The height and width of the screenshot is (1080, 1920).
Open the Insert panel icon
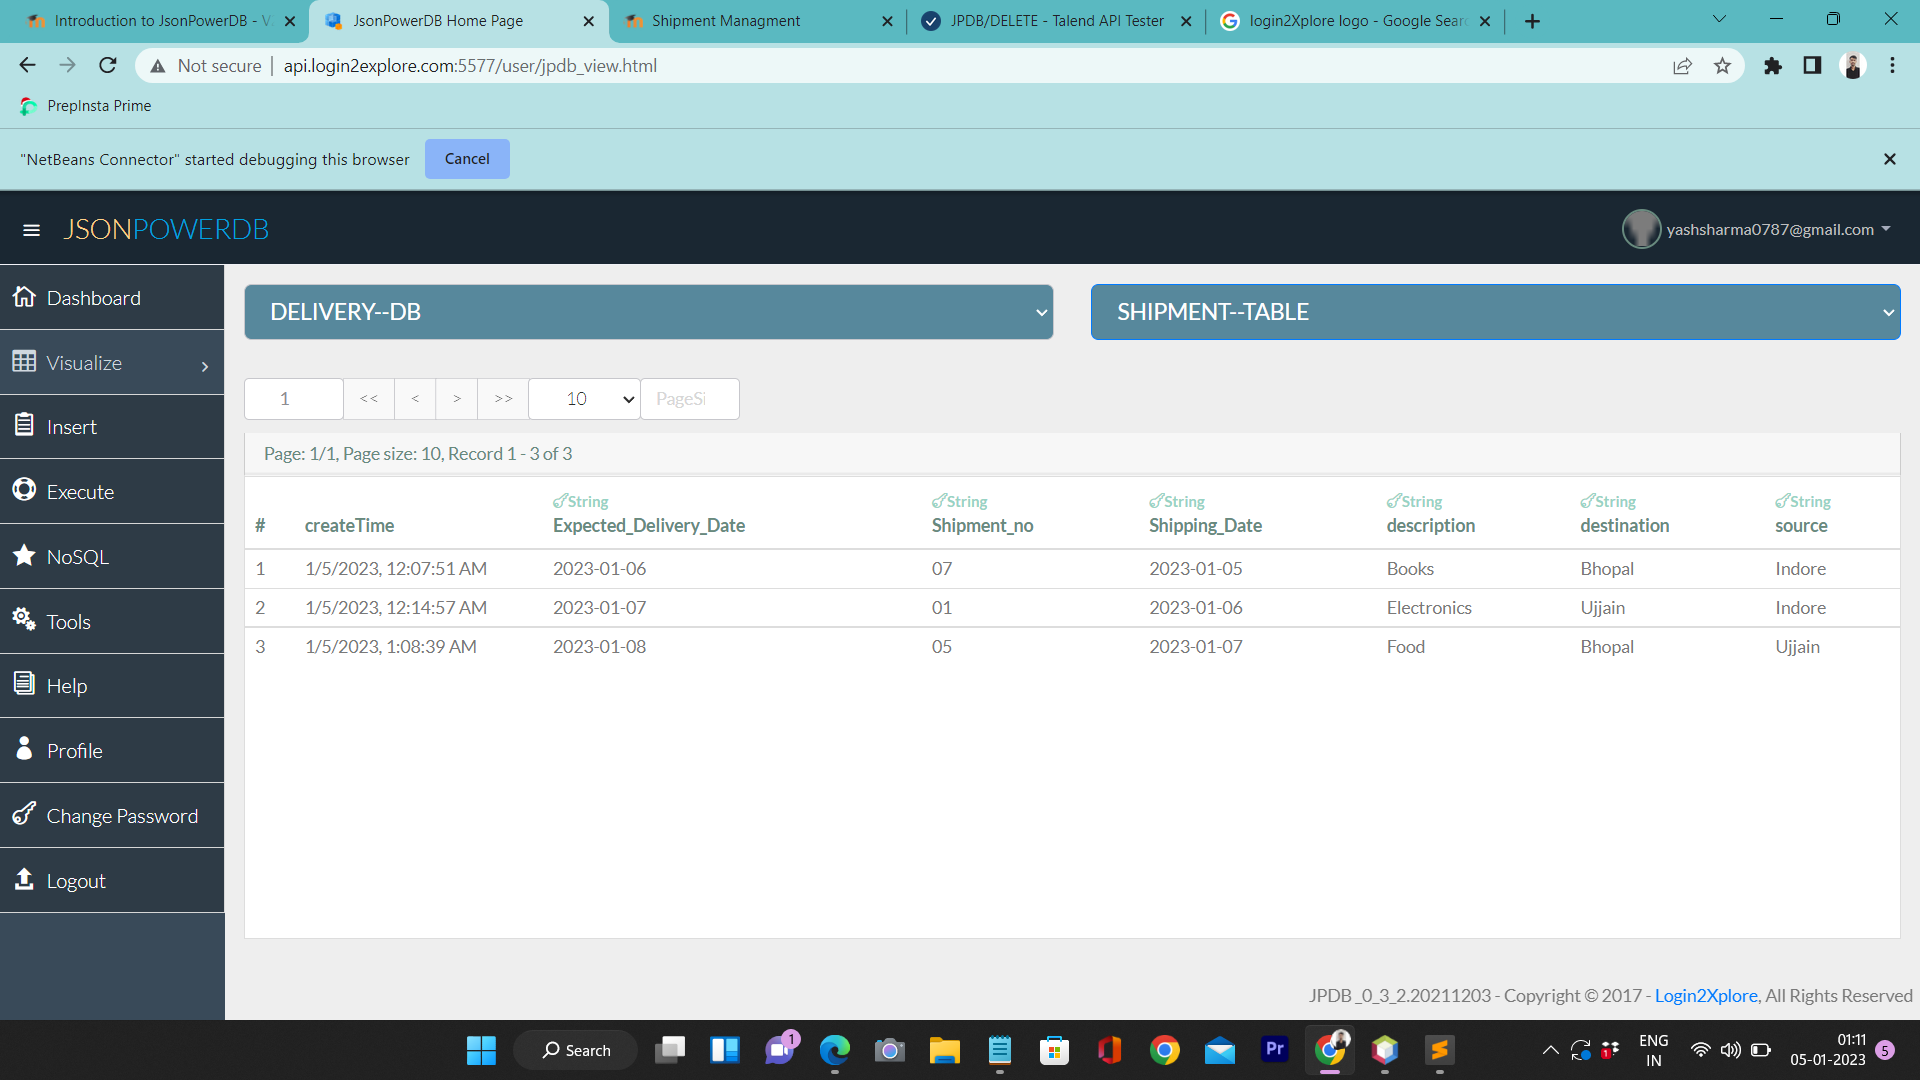point(25,424)
